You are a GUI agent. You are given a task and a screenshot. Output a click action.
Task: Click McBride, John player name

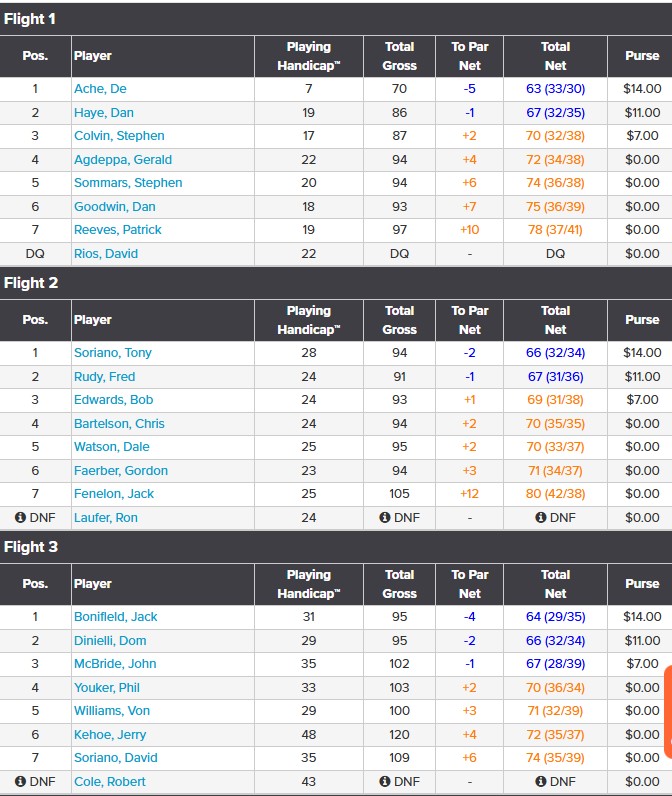tap(115, 664)
